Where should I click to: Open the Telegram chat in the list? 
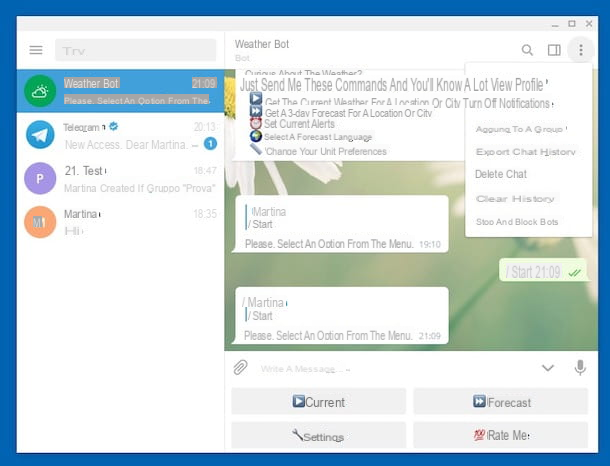pyautogui.click(x=121, y=135)
